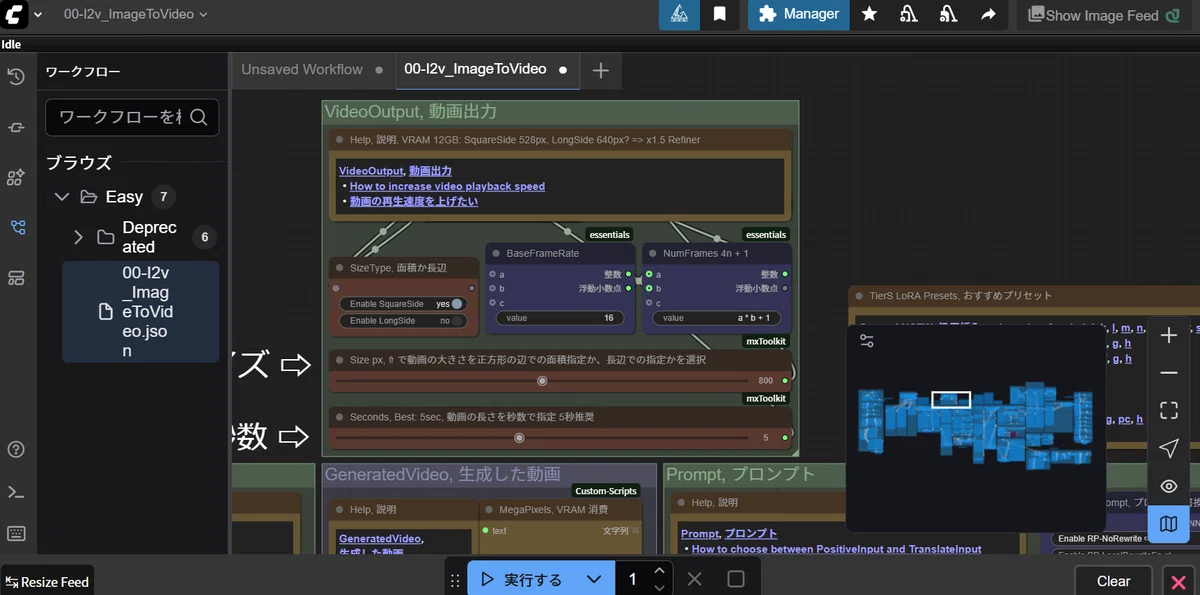Open How to choose between PositiveInput link
Image resolution: width=1200 pixels, height=595 pixels.
pyautogui.click(x=836, y=549)
